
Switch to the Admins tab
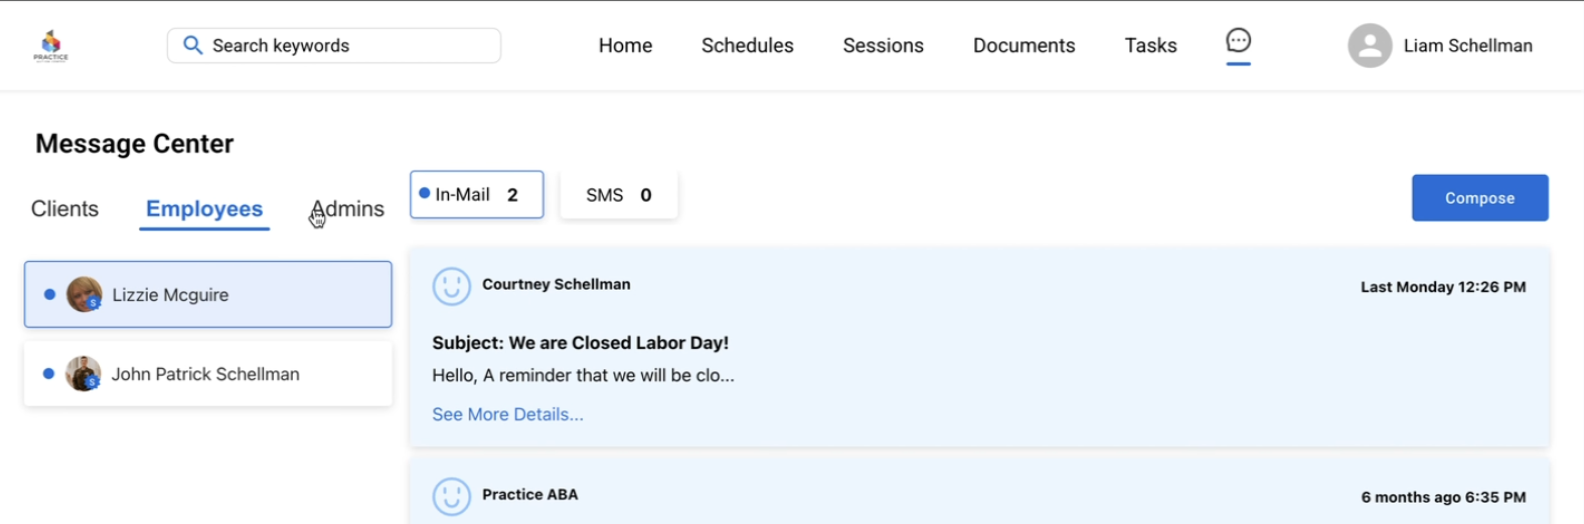tap(348, 209)
